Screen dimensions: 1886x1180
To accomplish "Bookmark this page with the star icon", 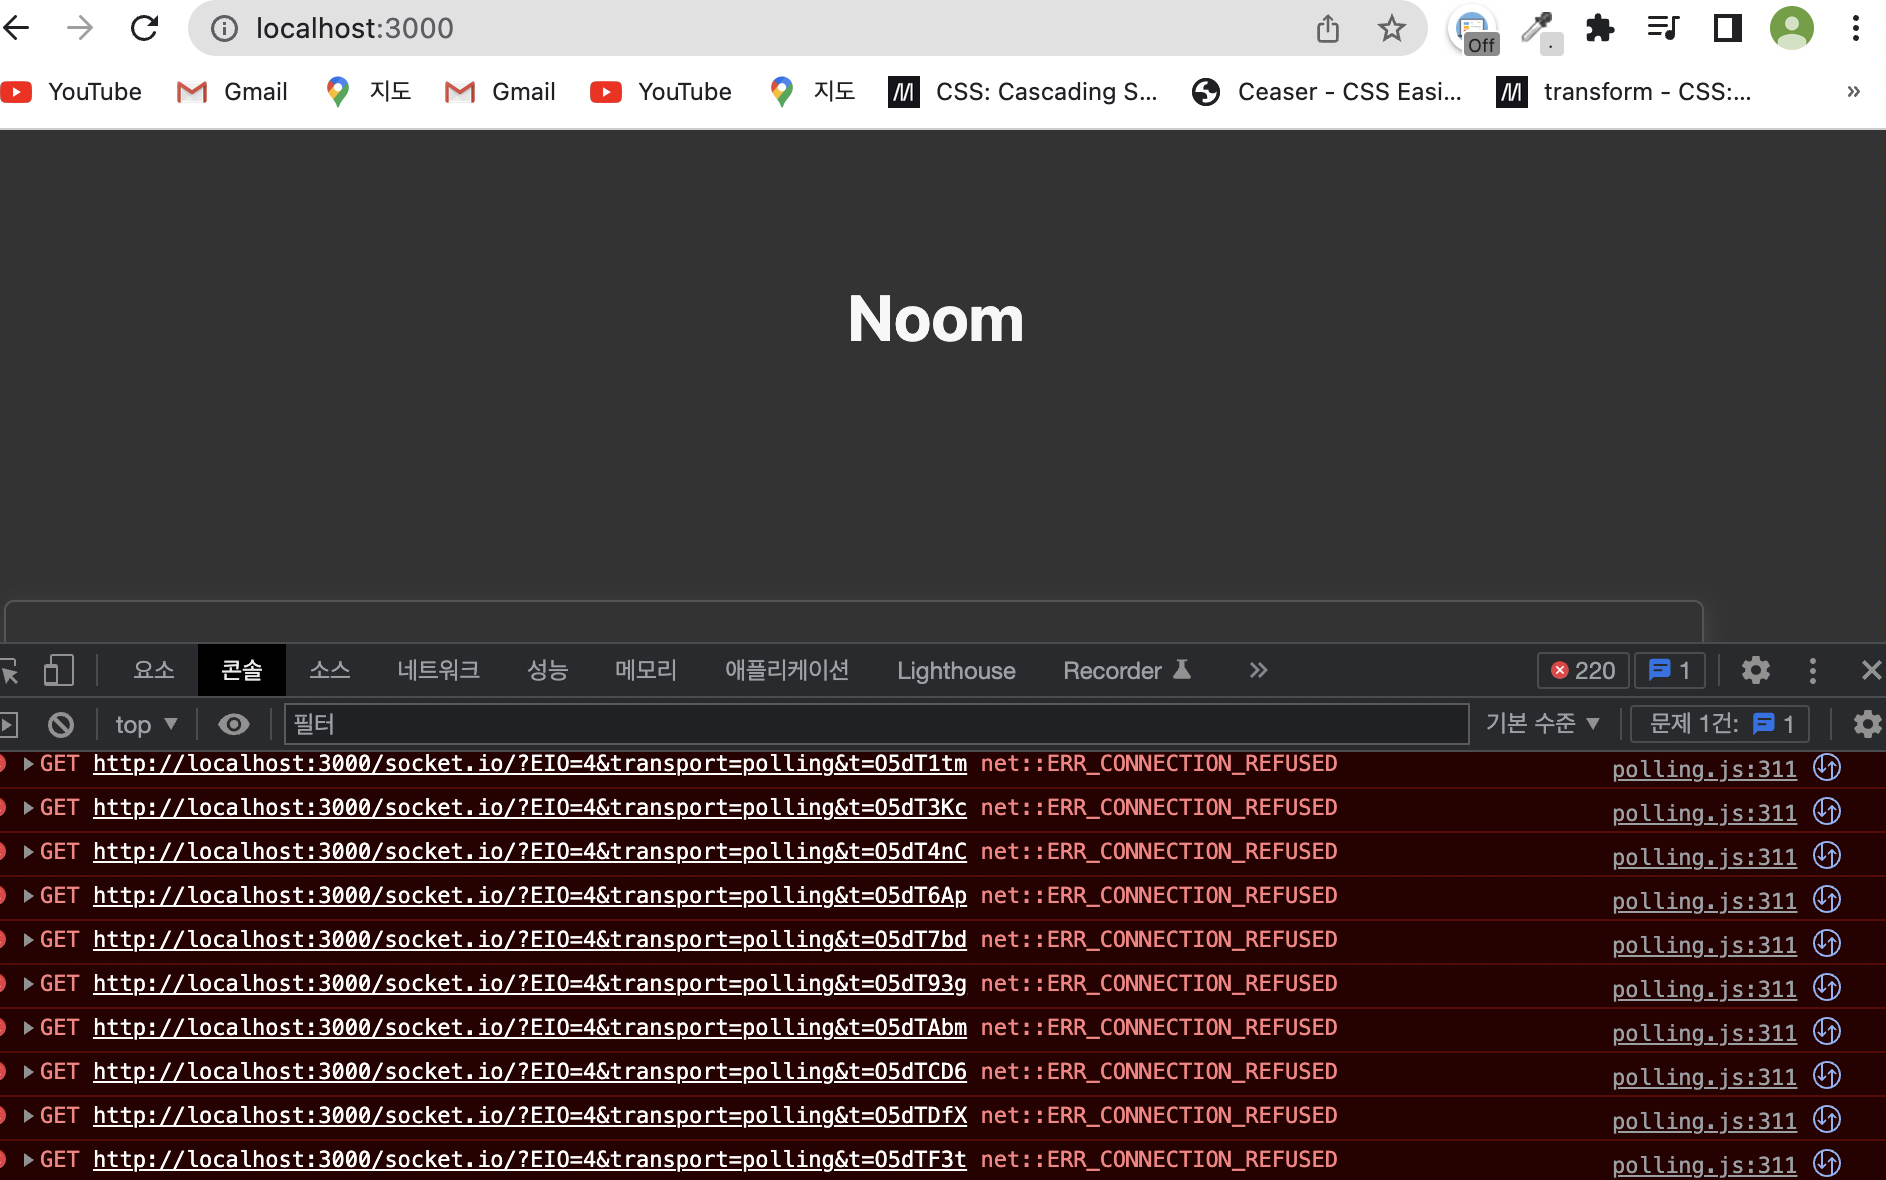I will pyautogui.click(x=1391, y=28).
